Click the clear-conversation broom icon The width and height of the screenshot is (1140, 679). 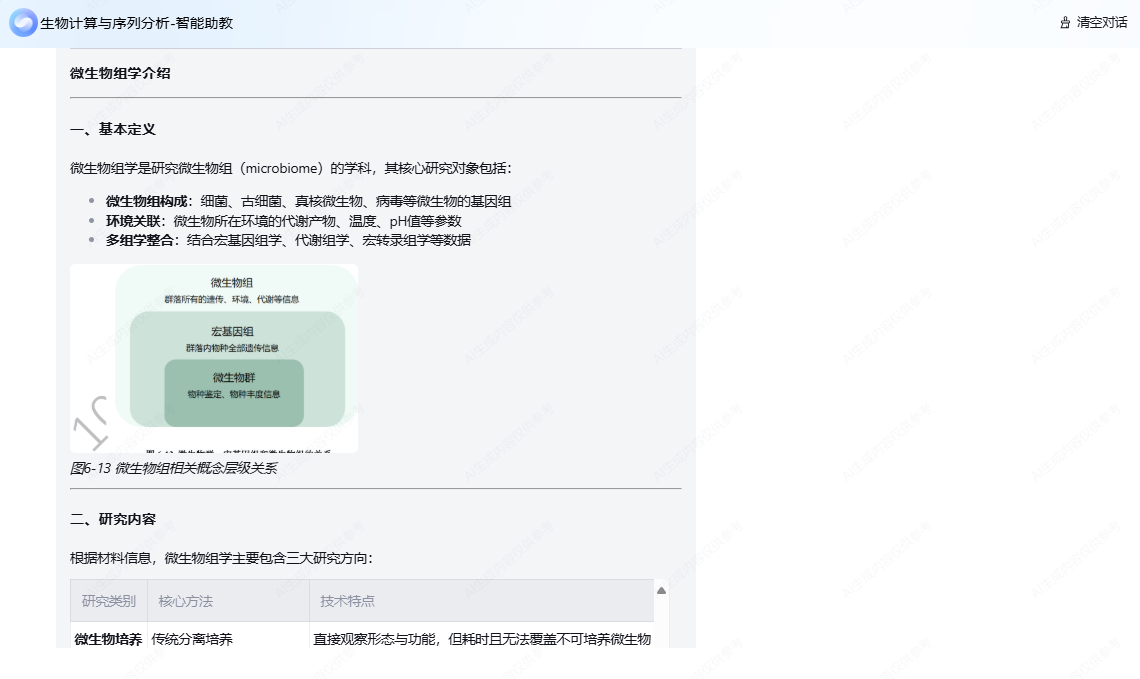(1065, 23)
